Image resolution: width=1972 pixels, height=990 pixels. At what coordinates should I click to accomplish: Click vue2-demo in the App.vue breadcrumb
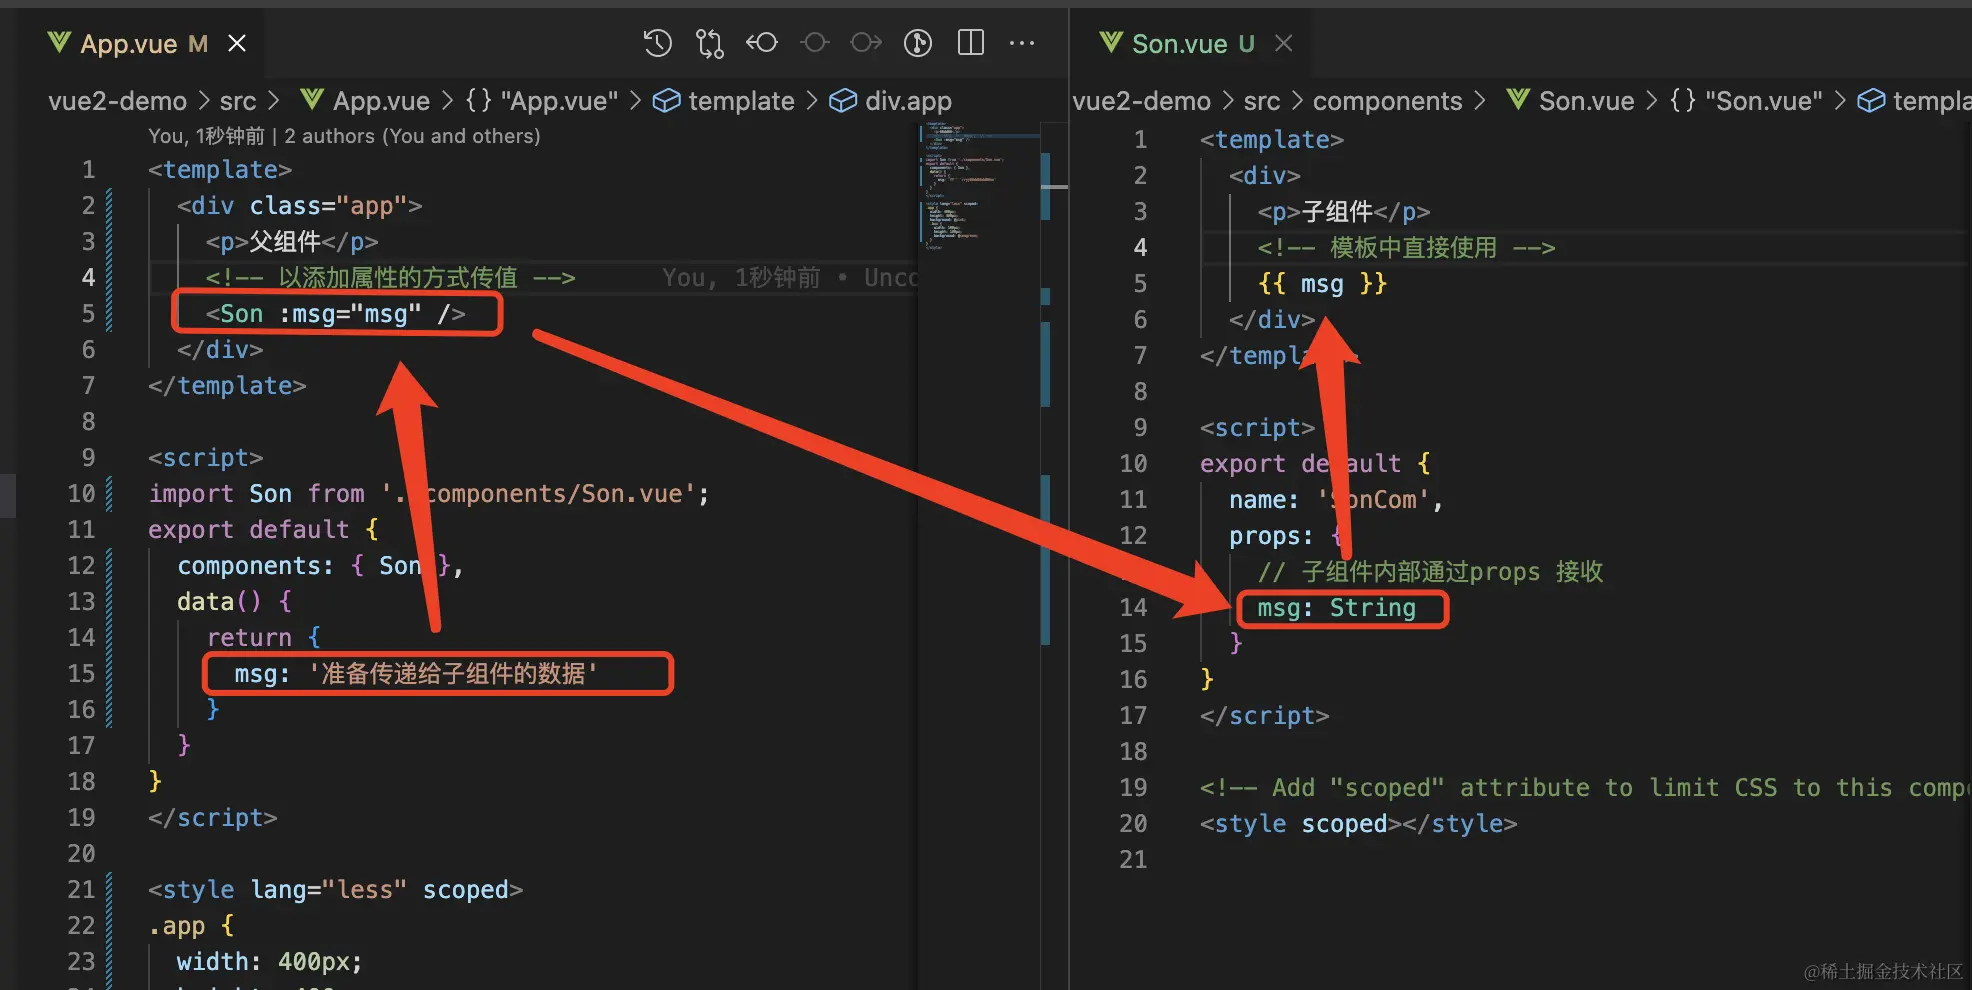coord(118,101)
